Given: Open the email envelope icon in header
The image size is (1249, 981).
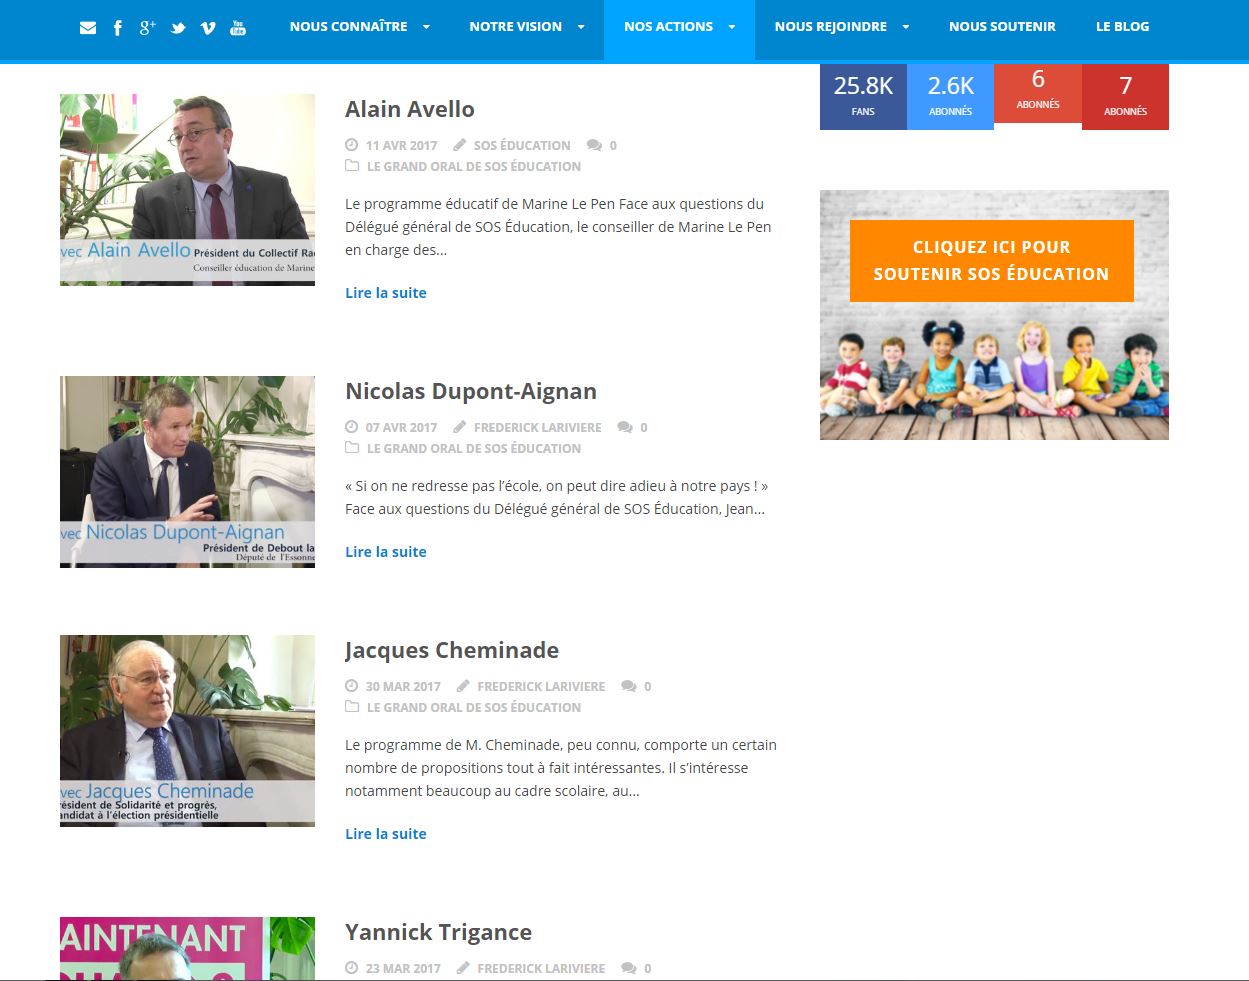Looking at the screenshot, I should coord(88,27).
